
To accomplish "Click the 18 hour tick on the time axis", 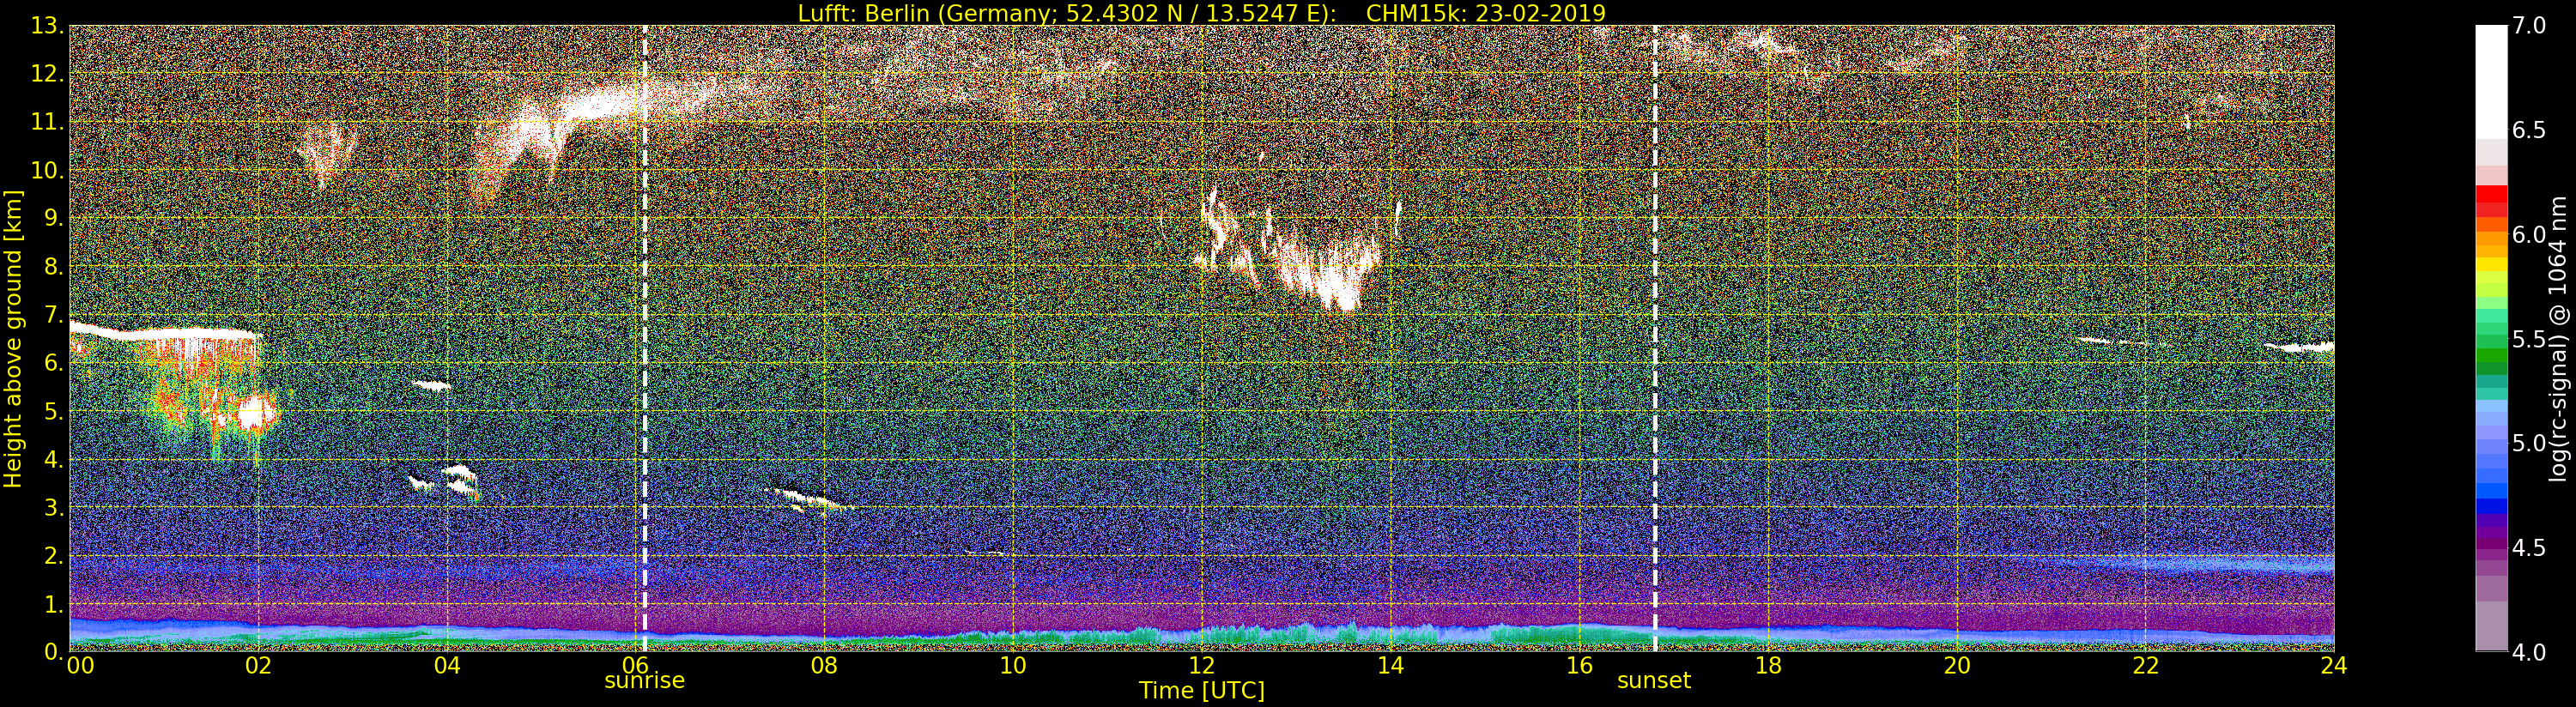I will point(1768,665).
